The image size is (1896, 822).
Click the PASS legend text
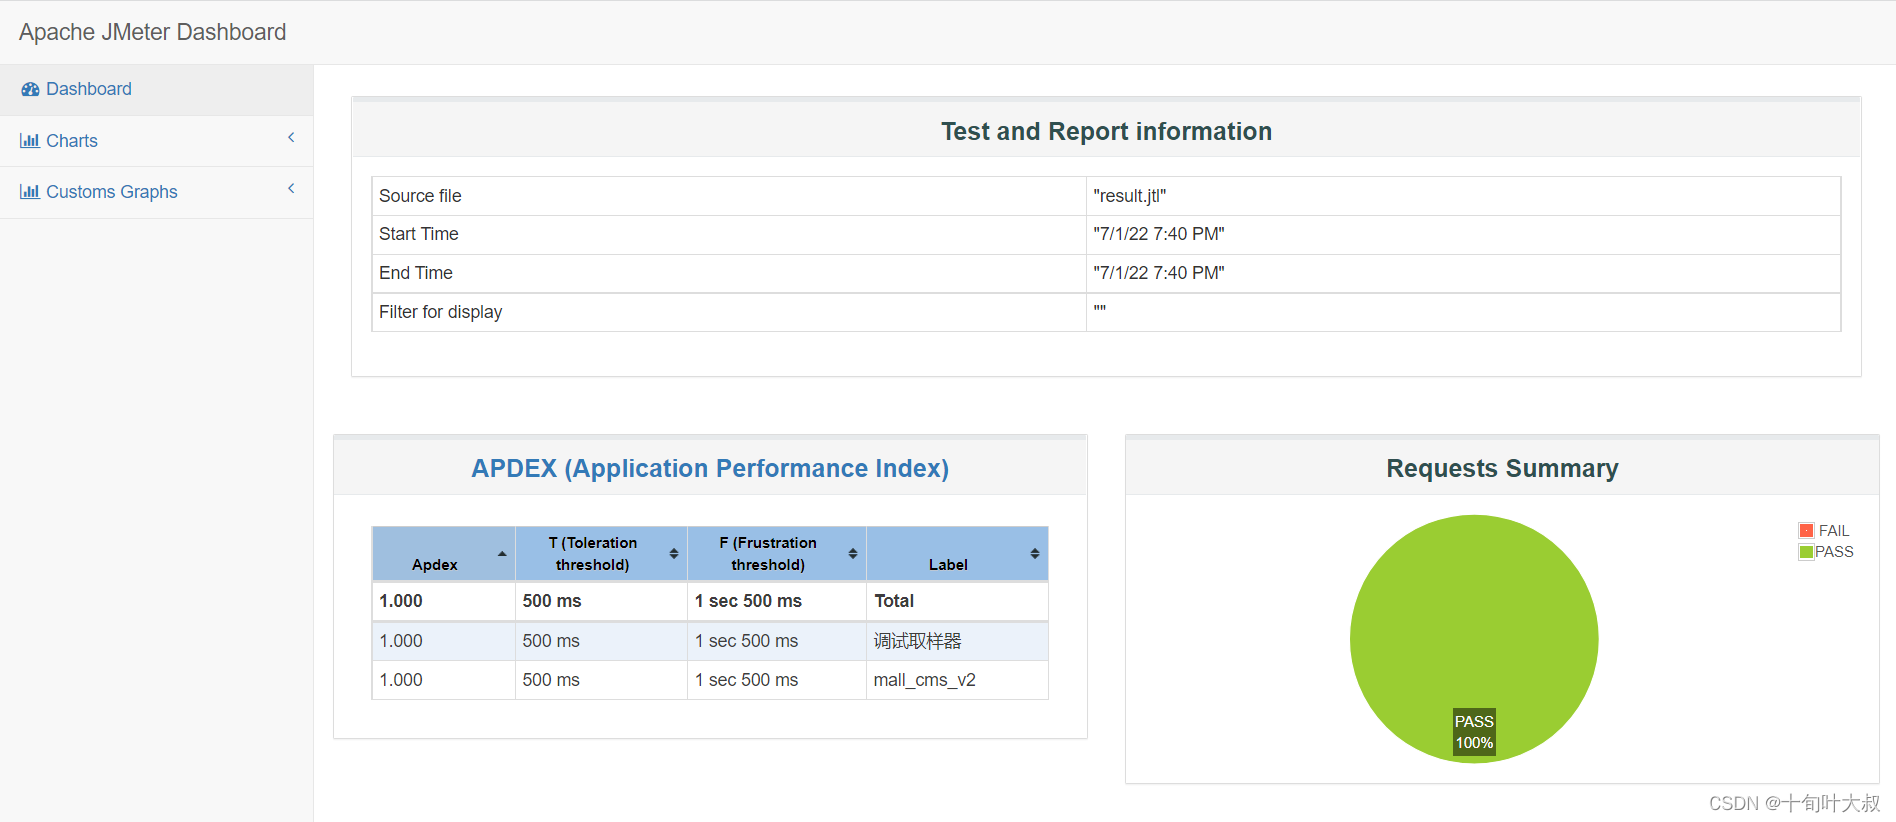coord(1834,552)
